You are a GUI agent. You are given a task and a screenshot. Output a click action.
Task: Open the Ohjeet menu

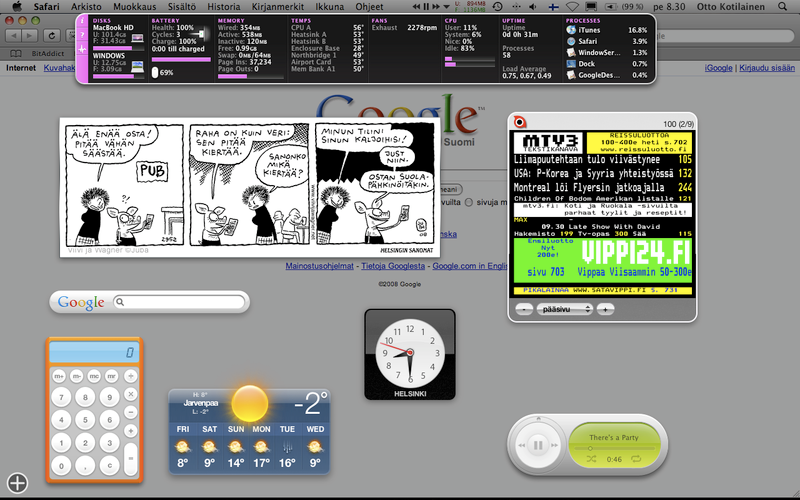(369, 7)
